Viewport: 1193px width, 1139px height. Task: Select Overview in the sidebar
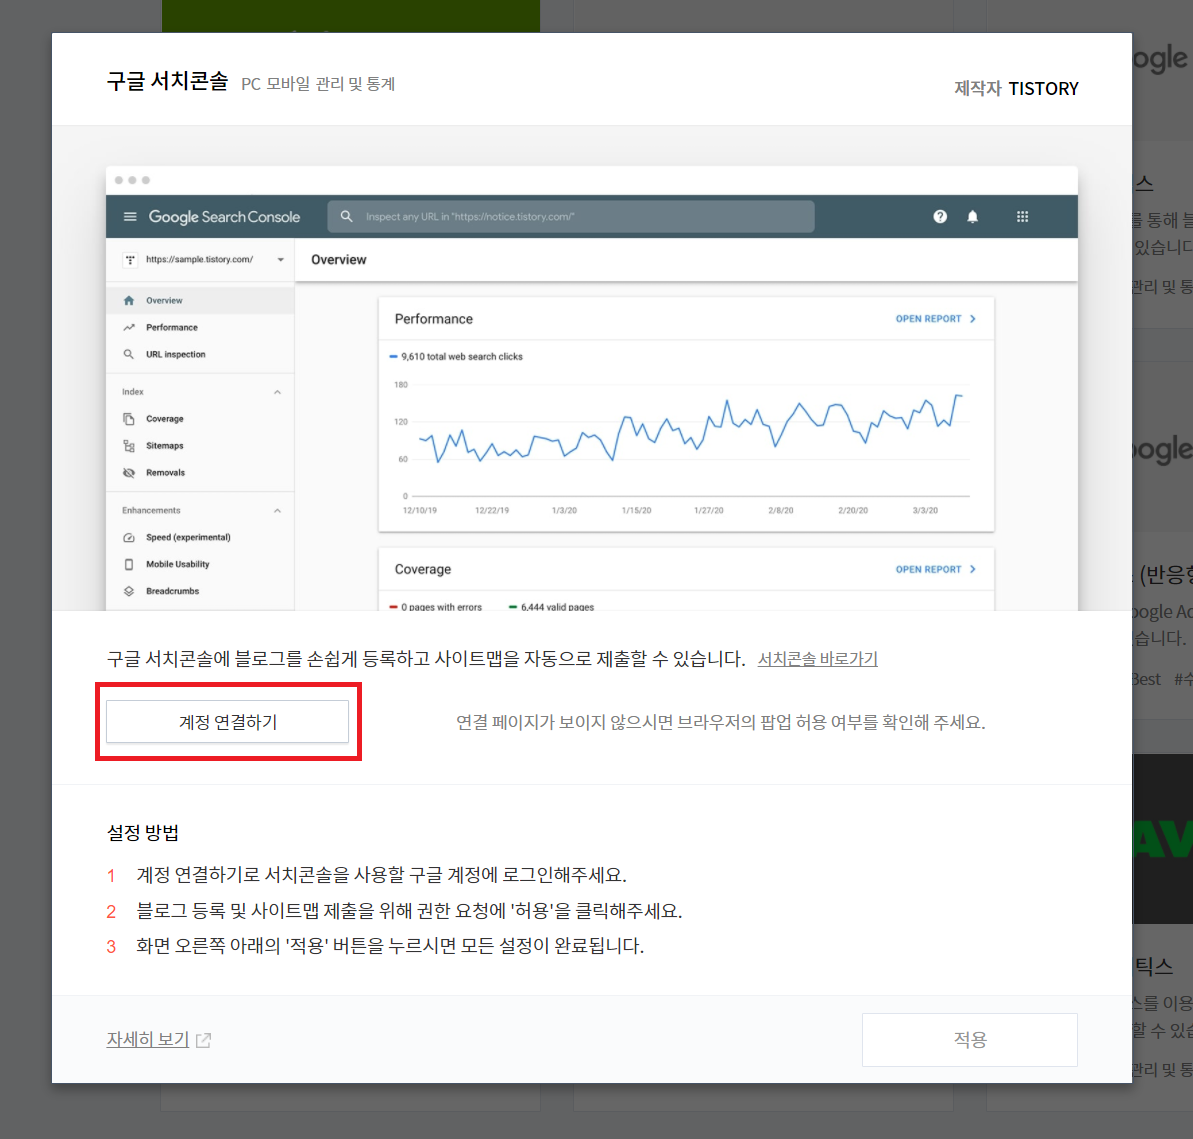pyautogui.click(x=200, y=301)
